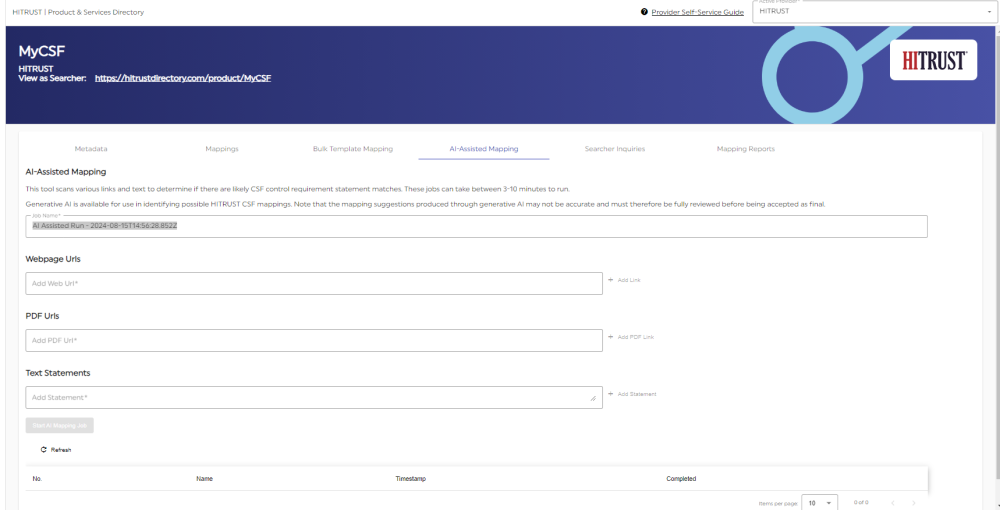Click the plus icon beside Add Link
The height and width of the screenshot is (510, 1000).
pos(610,280)
